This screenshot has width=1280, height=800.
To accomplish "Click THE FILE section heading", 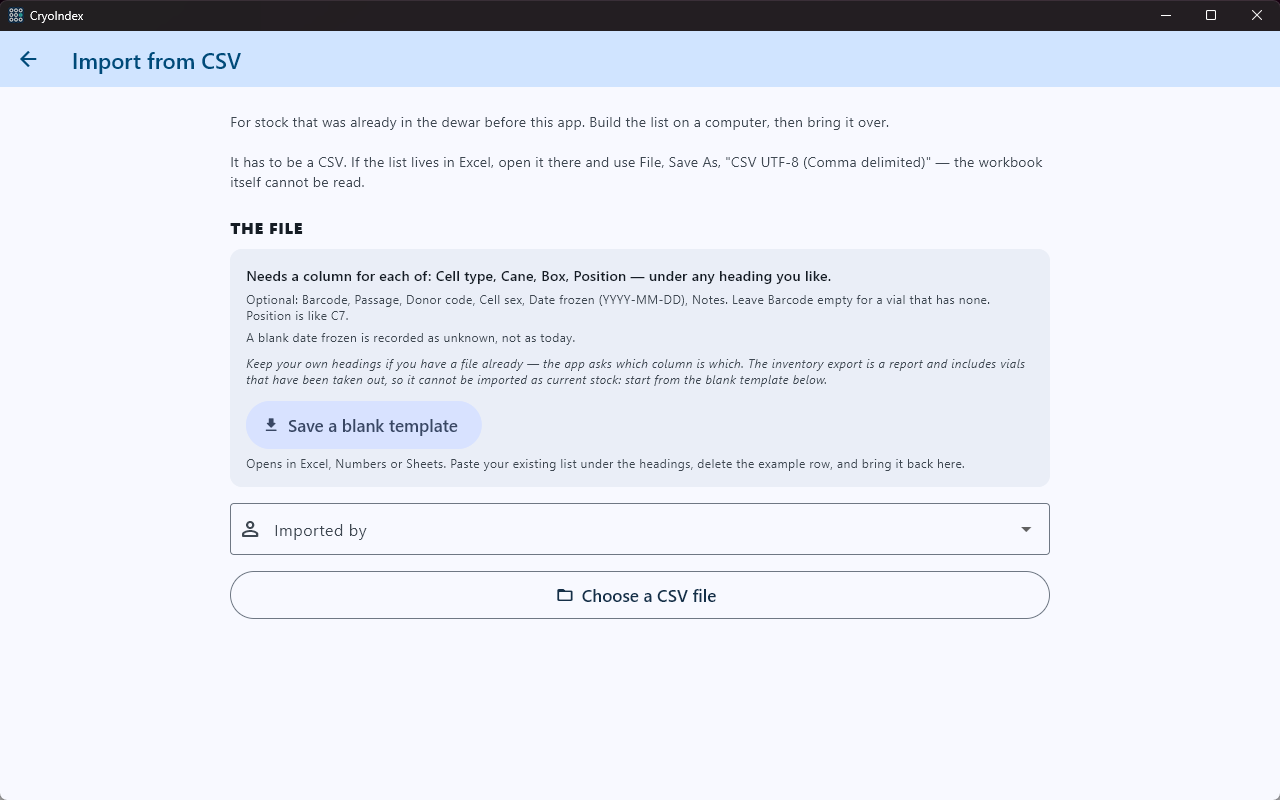I will 267,229.
